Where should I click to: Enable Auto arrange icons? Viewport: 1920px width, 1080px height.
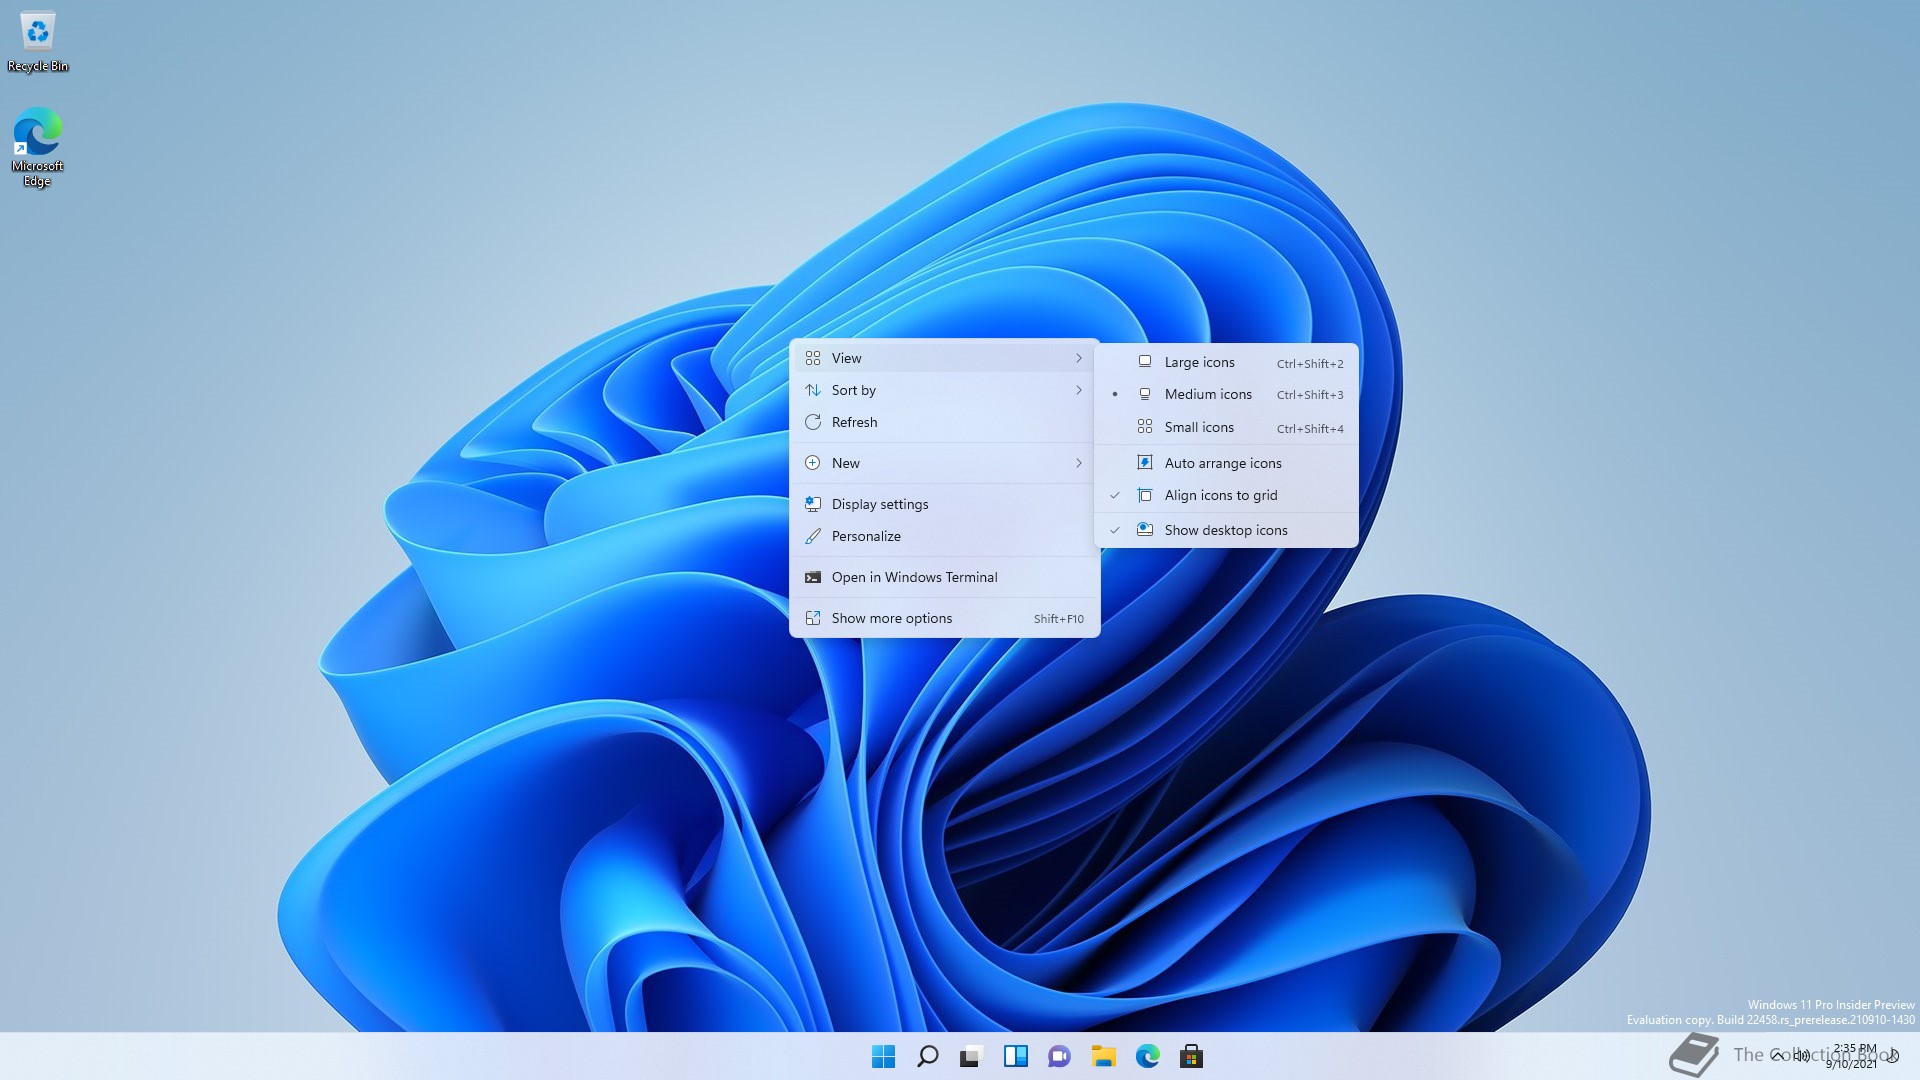coord(1222,463)
